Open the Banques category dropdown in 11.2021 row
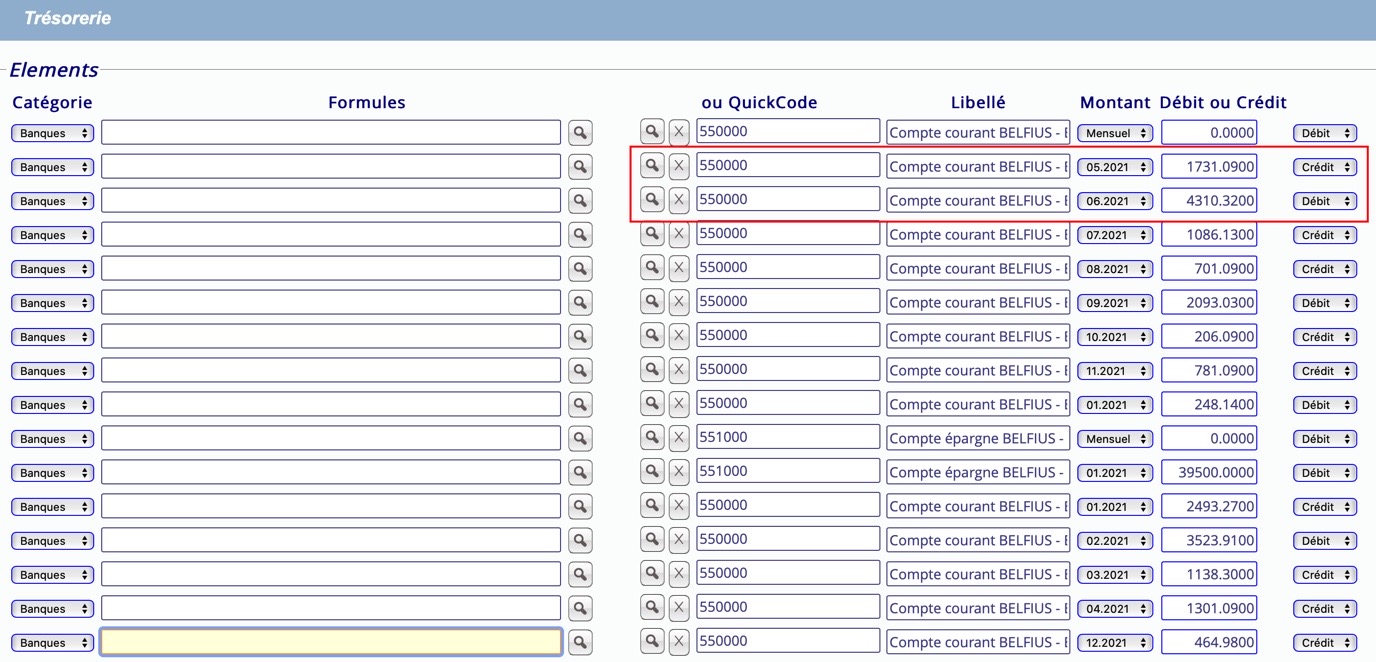This screenshot has width=1376, height=662. pyautogui.click(x=53, y=371)
